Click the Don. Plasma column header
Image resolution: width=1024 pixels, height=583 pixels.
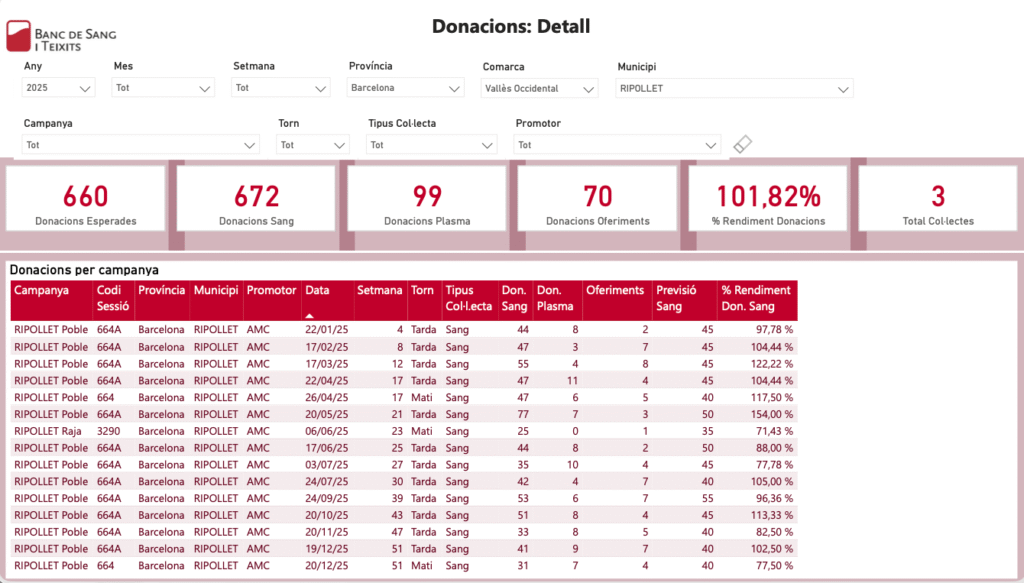point(555,297)
